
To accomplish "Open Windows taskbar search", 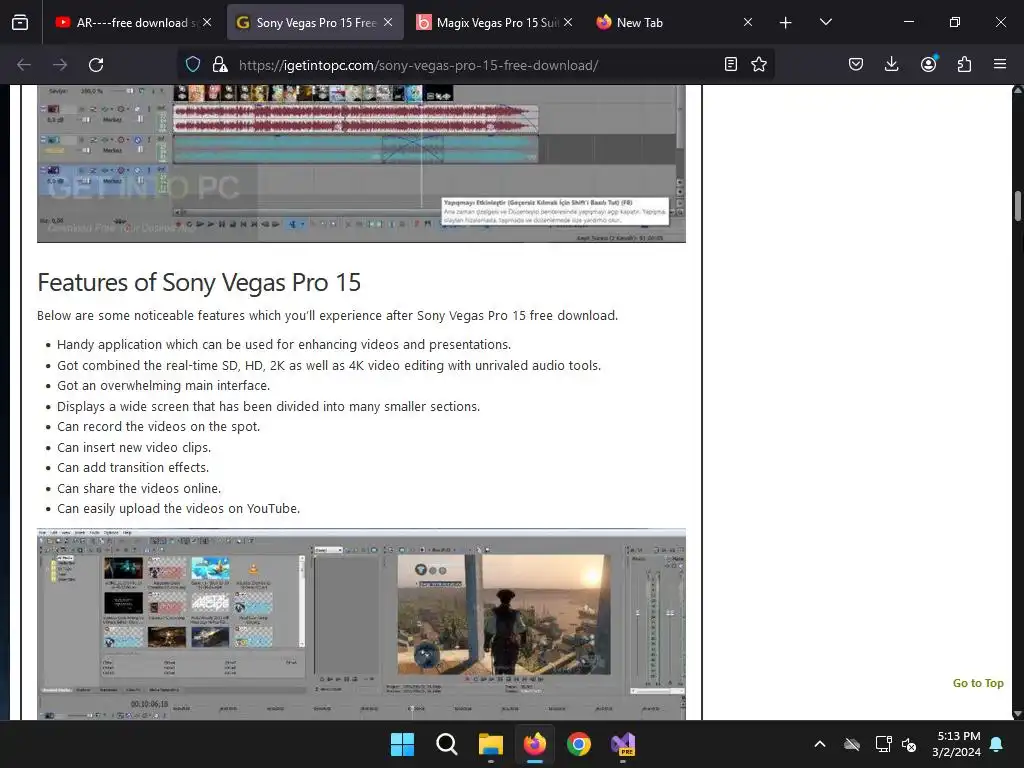I will tap(447, 744).
